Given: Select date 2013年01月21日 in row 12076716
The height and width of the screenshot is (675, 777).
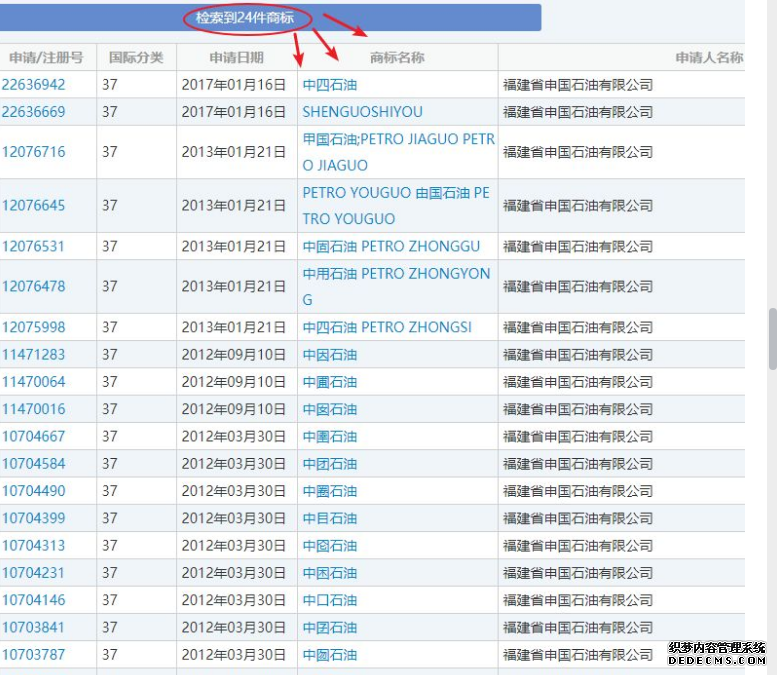Looking at the screenshot, I should [x=233, y=152].
